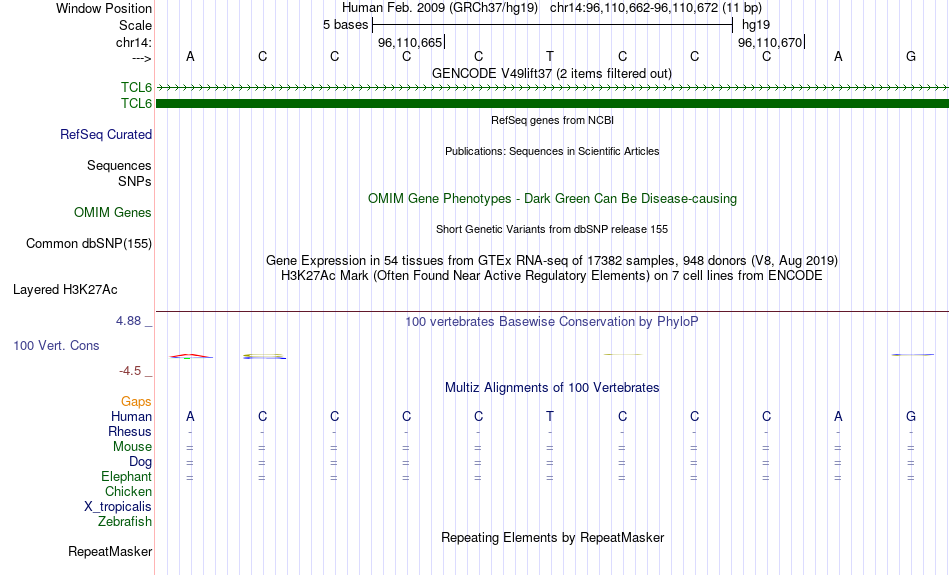Click the chr14: ruler label
Screen dimensions: 950x575
(133, 42)
